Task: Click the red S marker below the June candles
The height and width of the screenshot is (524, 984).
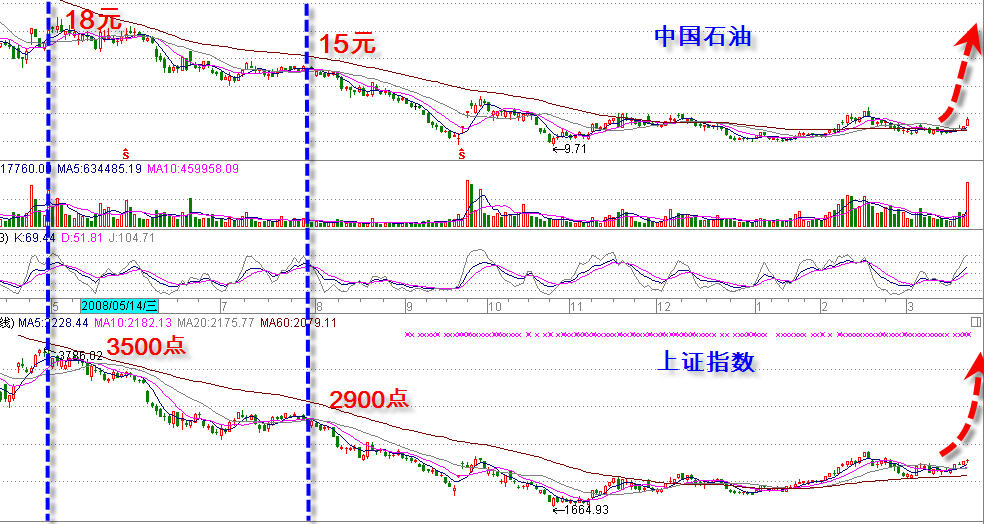Action: 126,153
